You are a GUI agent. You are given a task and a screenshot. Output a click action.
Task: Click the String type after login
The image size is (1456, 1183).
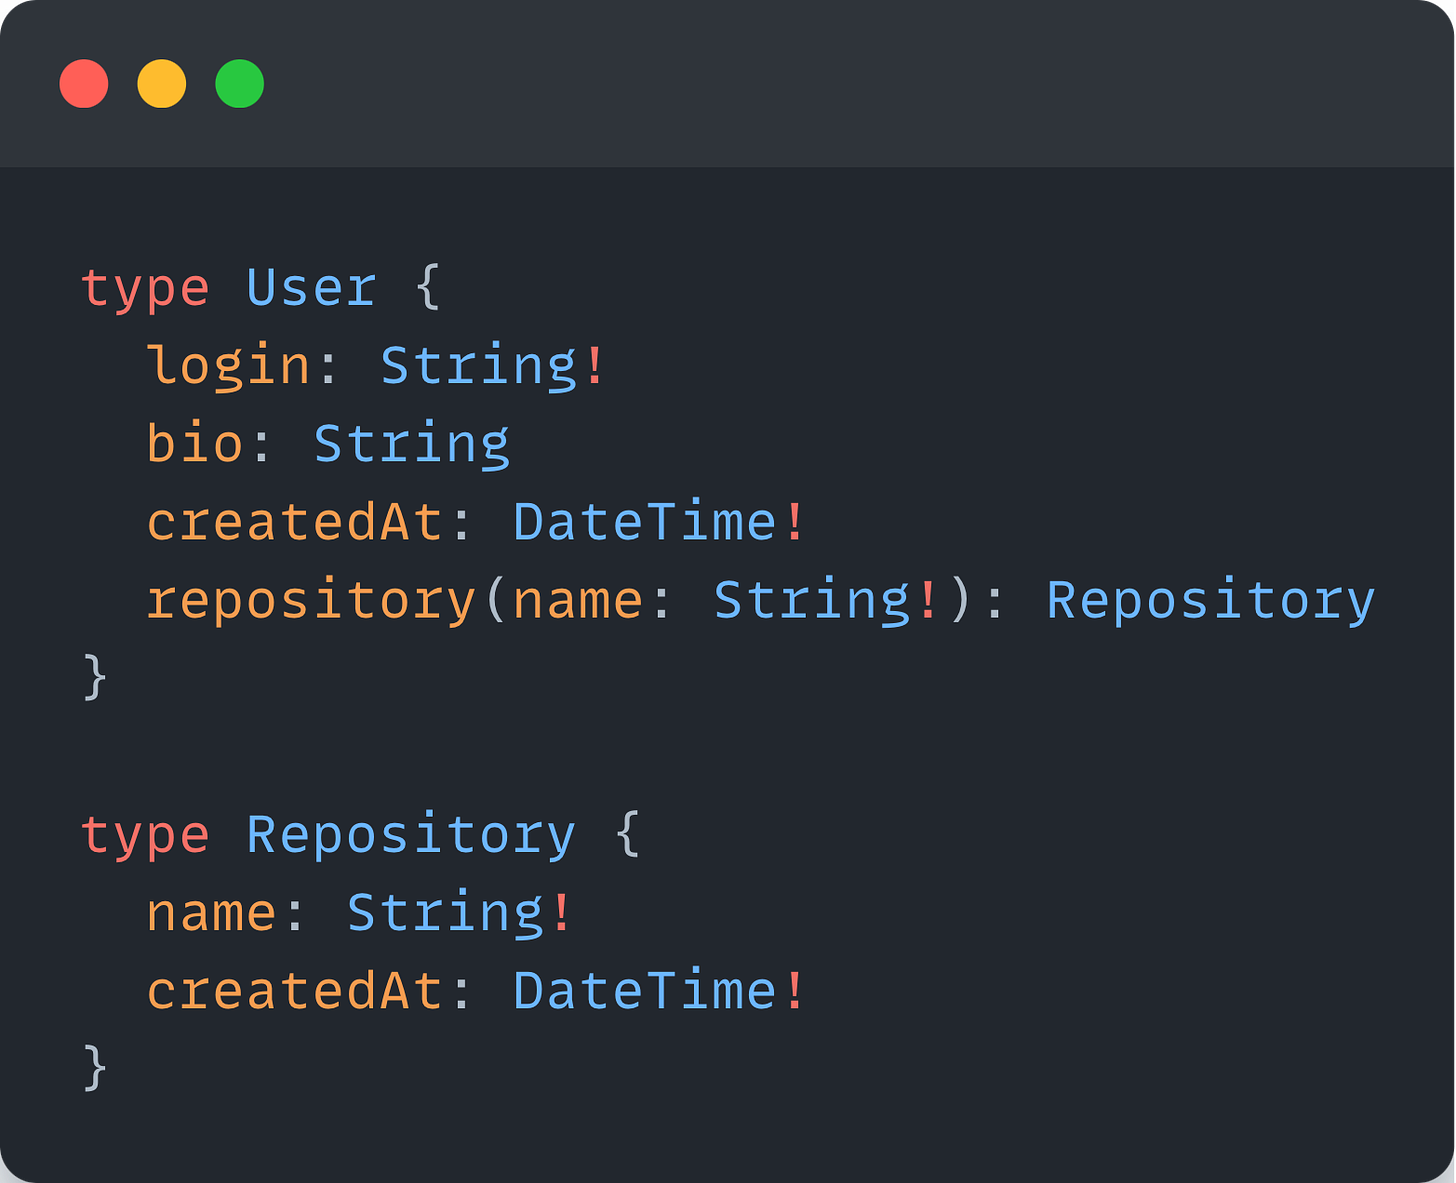(479, 366)
